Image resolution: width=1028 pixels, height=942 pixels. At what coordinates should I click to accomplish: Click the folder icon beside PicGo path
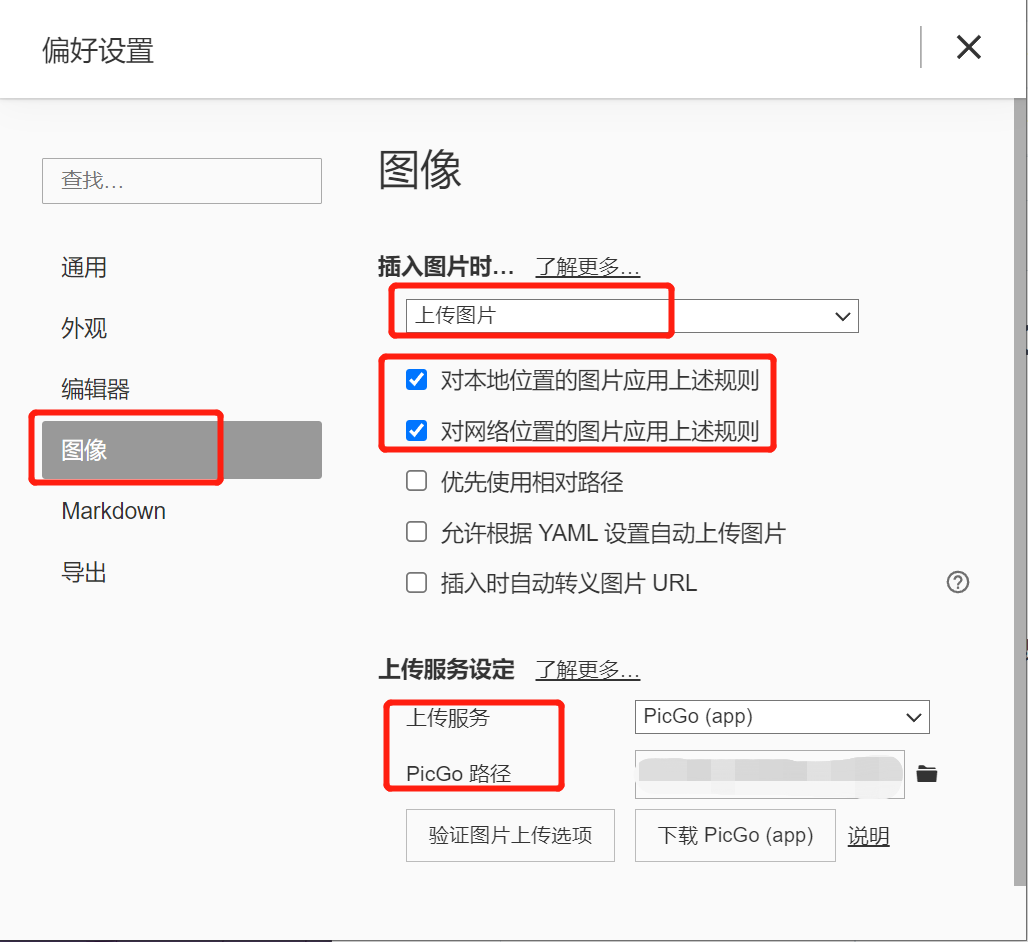927,773
